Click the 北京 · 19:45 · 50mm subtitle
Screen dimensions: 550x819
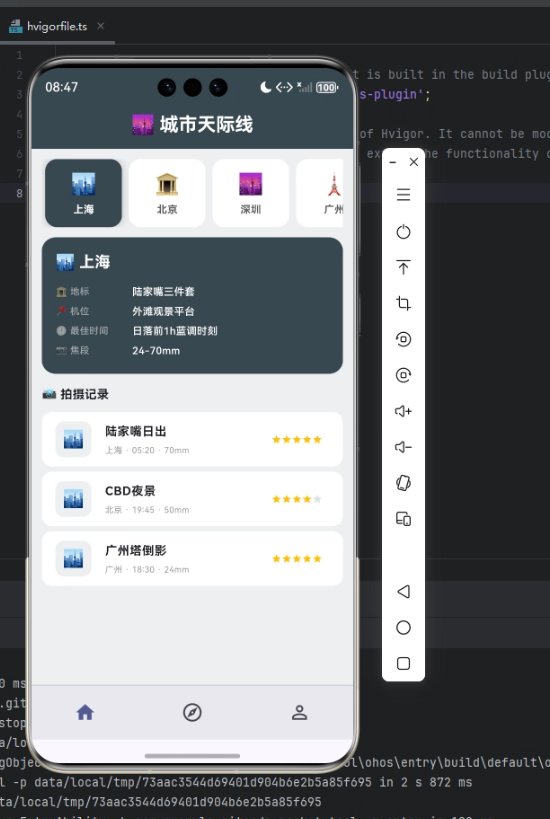point(147,510)
